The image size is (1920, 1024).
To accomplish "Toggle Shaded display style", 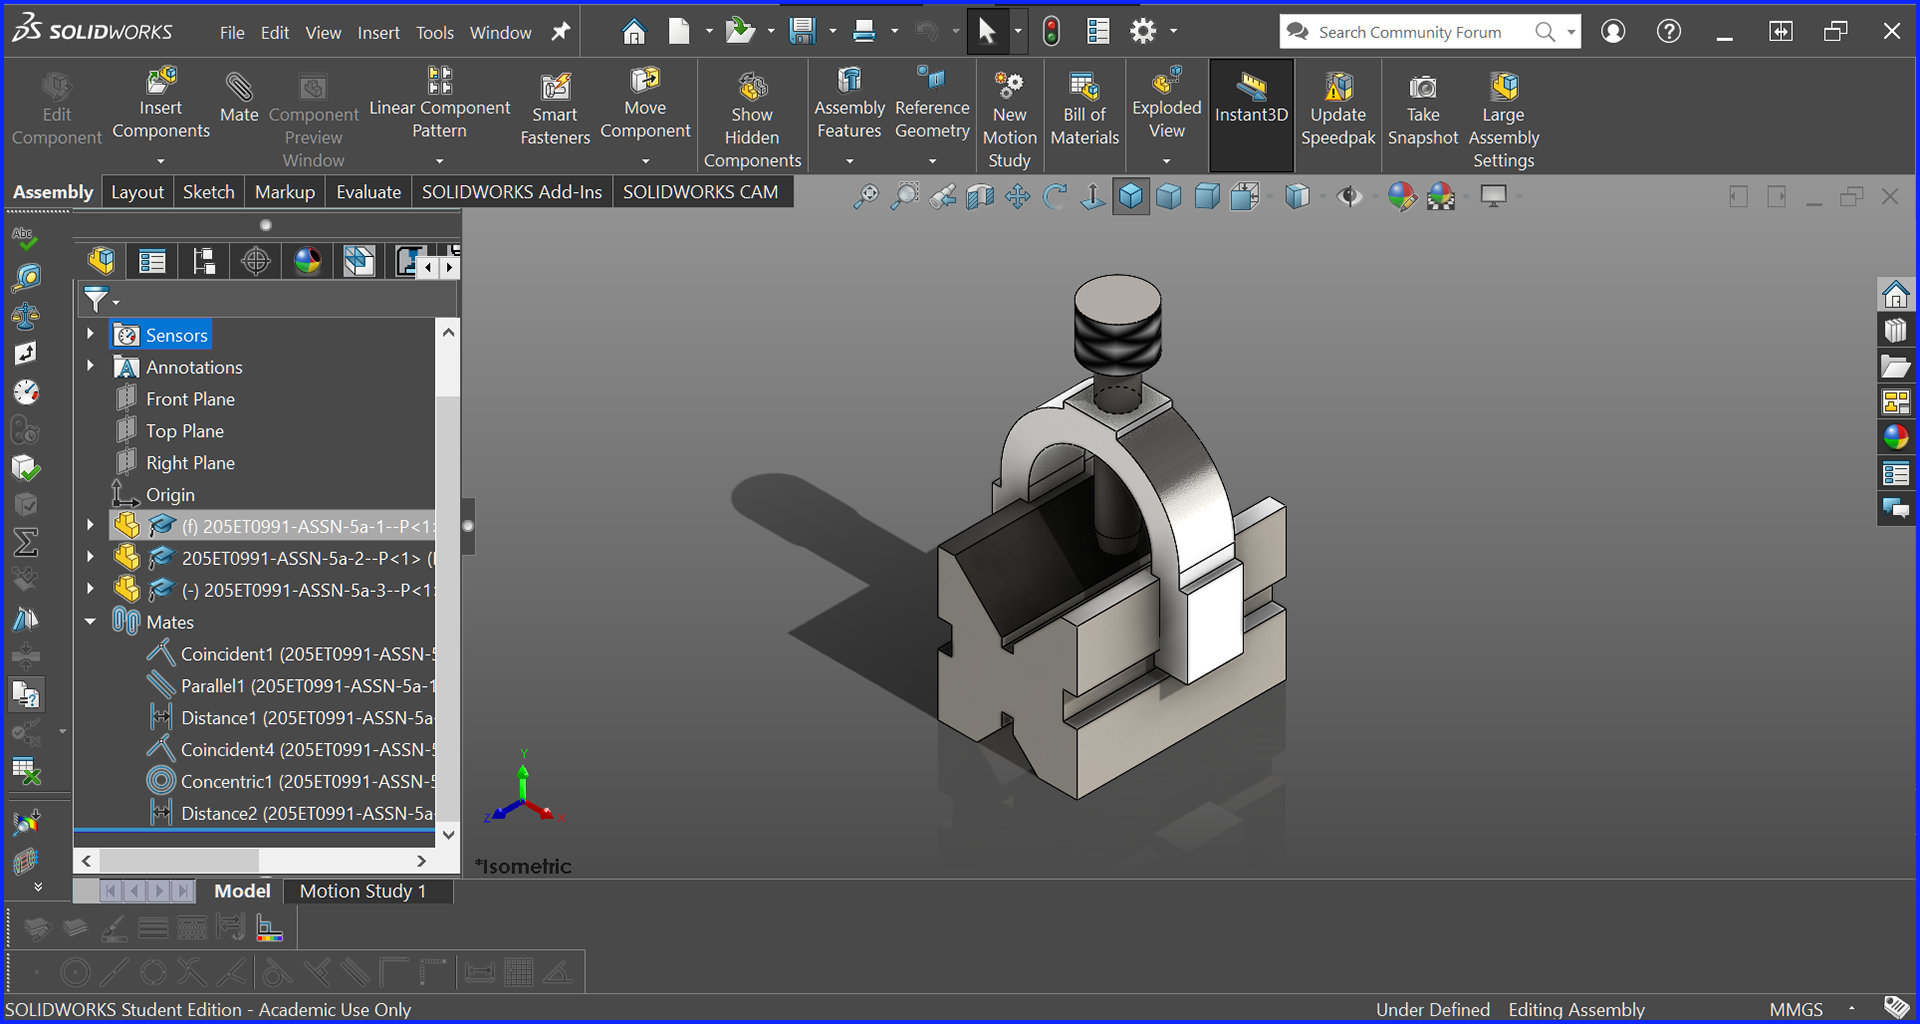I will click(x=1168, y=196).
